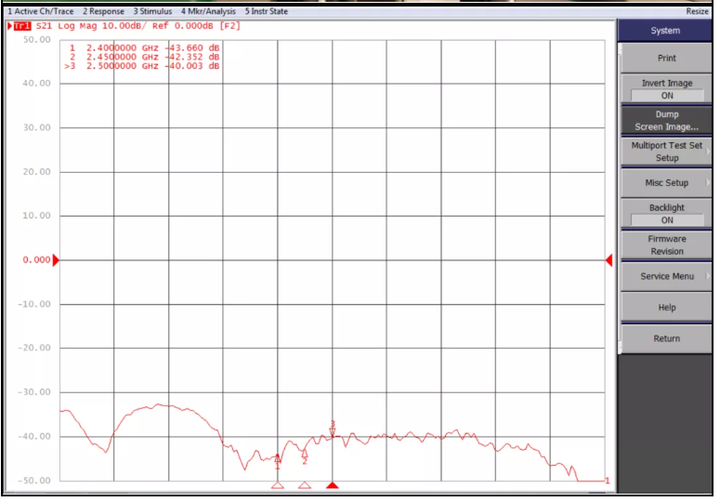Click marker 2 readout 2.4500000 GHz row

click(x=144, y=57)
